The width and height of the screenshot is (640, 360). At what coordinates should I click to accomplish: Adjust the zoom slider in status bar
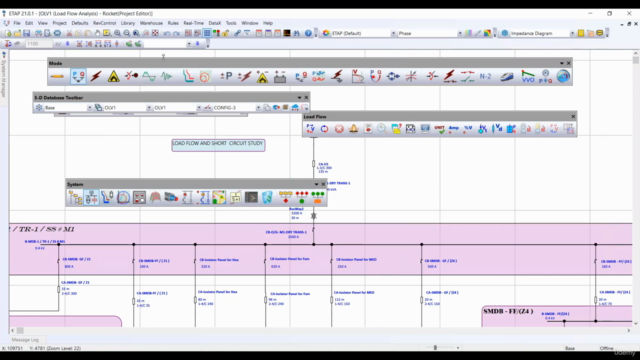point(436,348)
